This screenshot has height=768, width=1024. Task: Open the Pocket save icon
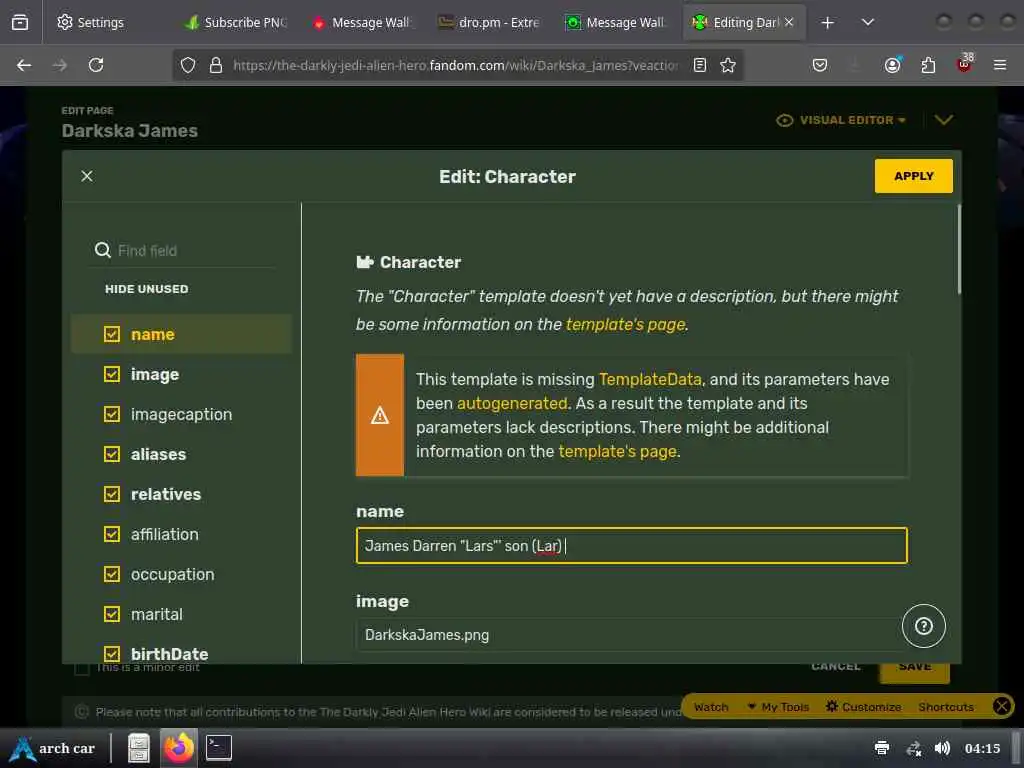[820, 65]
